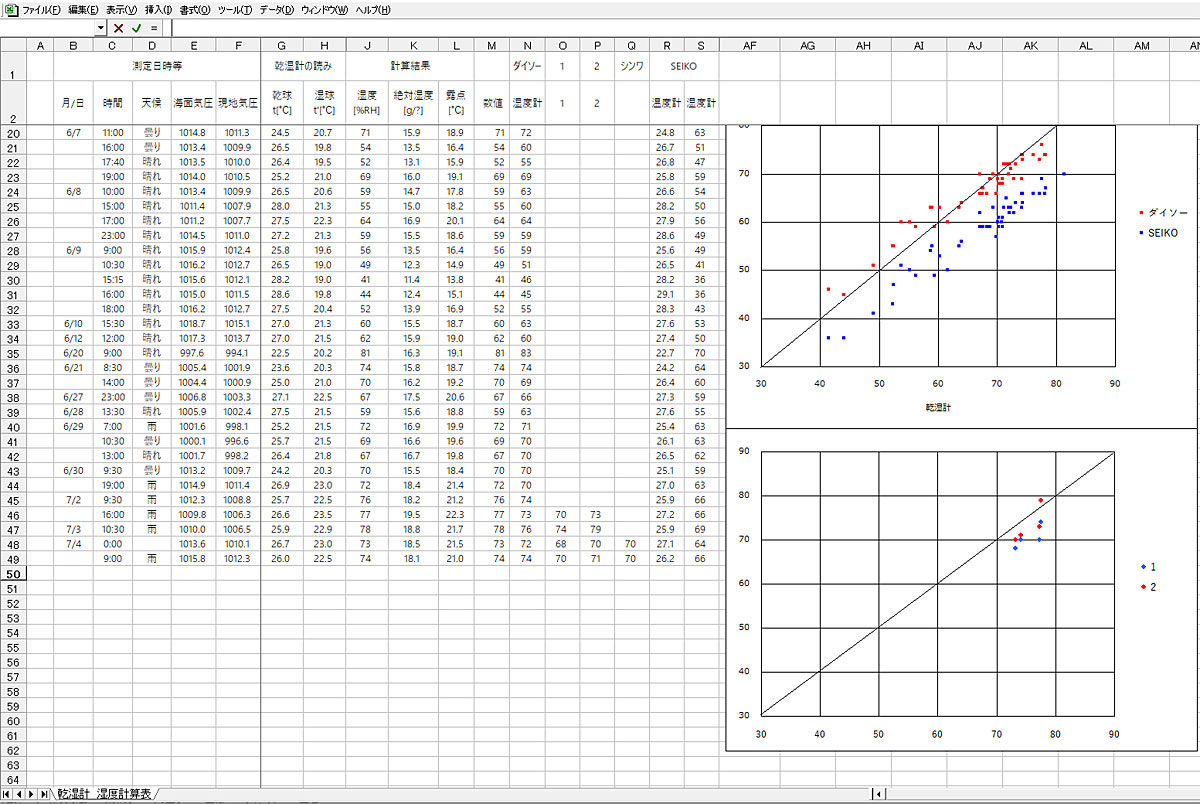Select row header 49
The width and height of the screenshot is (1200, 804).
(x=13, y=574)
